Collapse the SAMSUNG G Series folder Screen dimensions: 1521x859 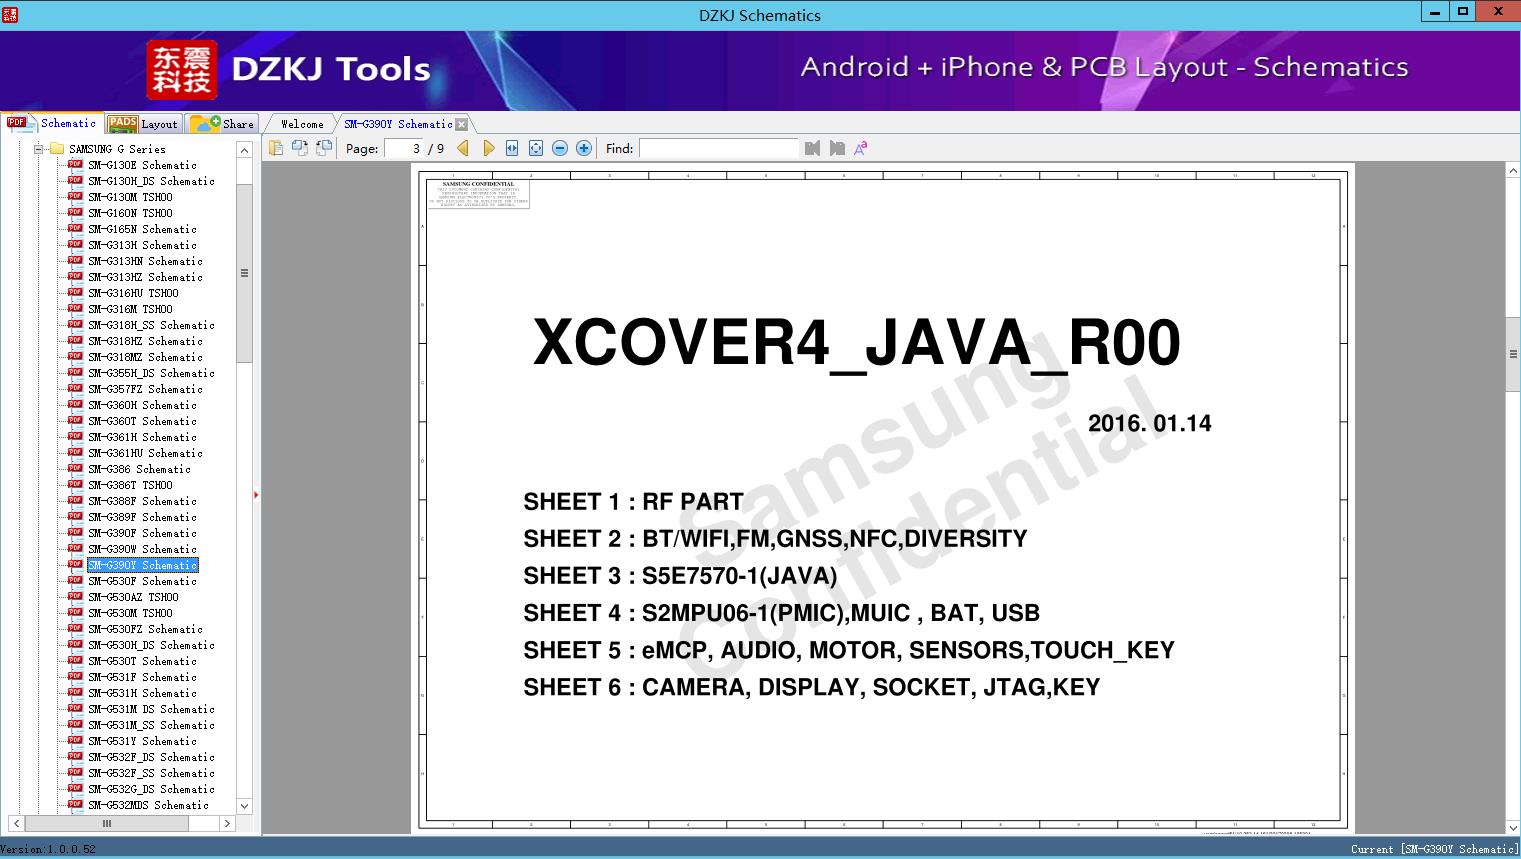pyautogui.click(x=39, y=149)
